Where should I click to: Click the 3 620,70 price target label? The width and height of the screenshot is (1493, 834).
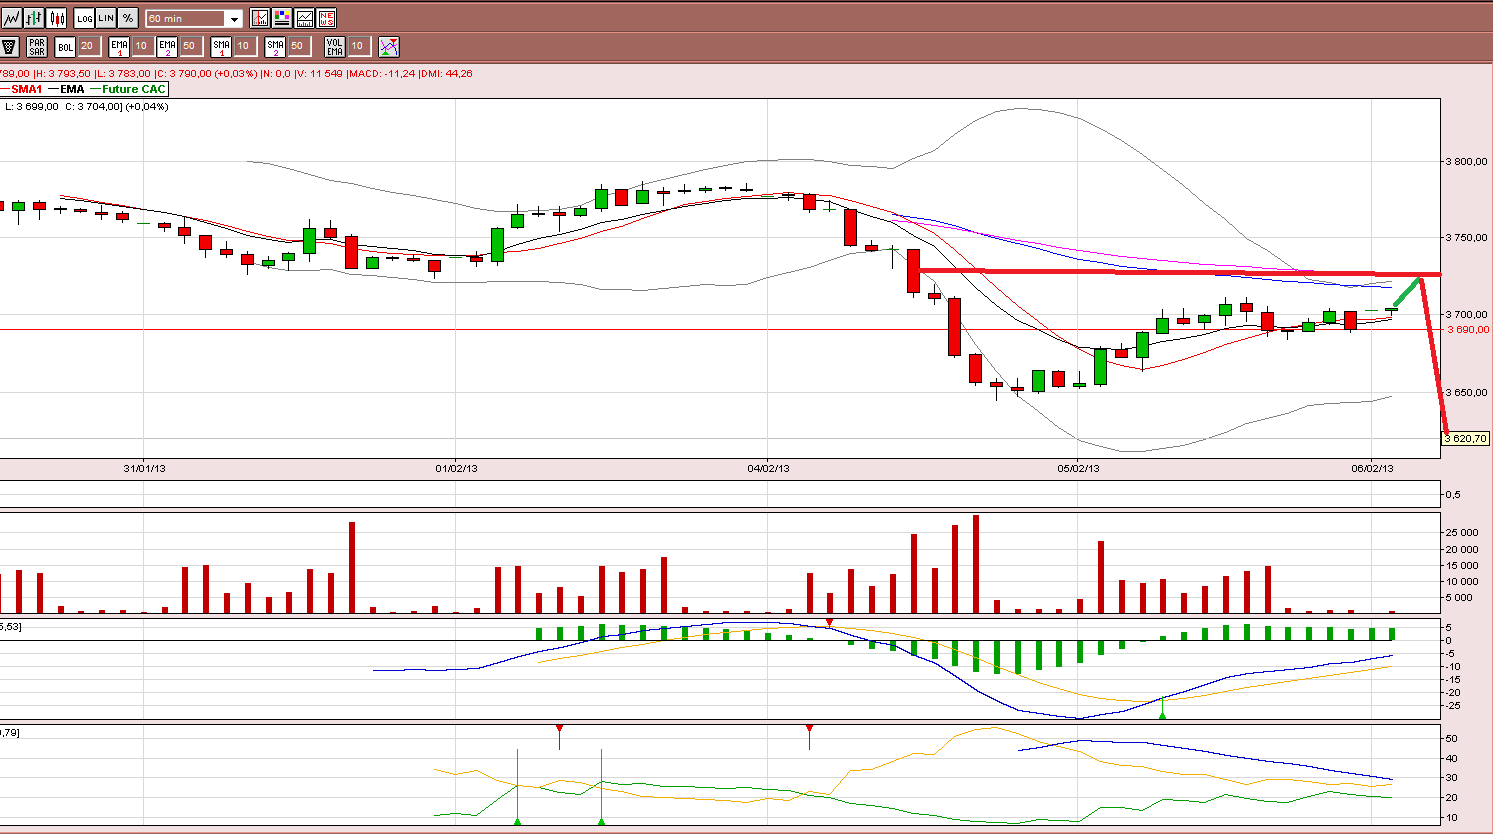[x=1467, y=438]
